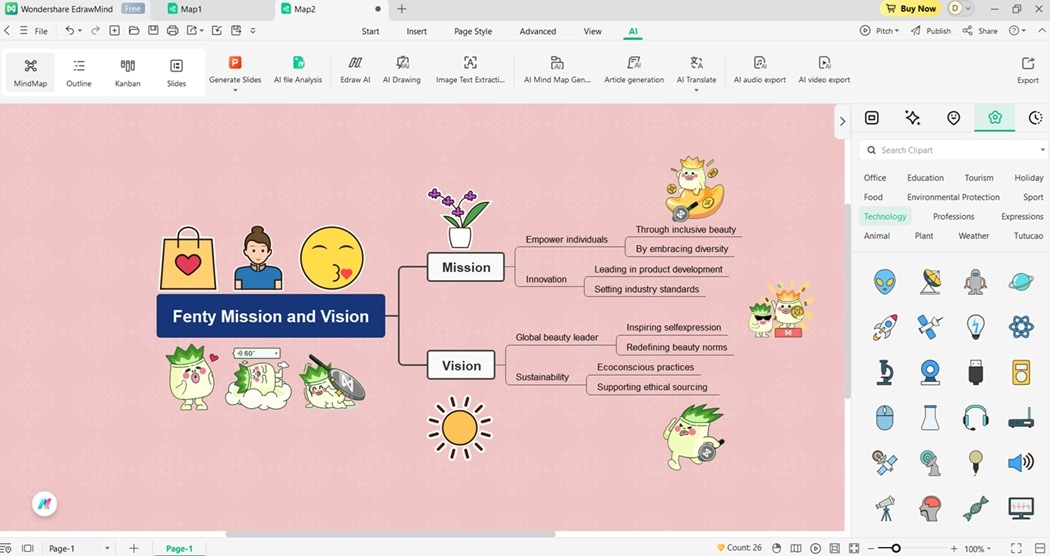This screenshot has height=556, width=1050.
Task: Click the redo arrow icon
Action: [95, 31]
